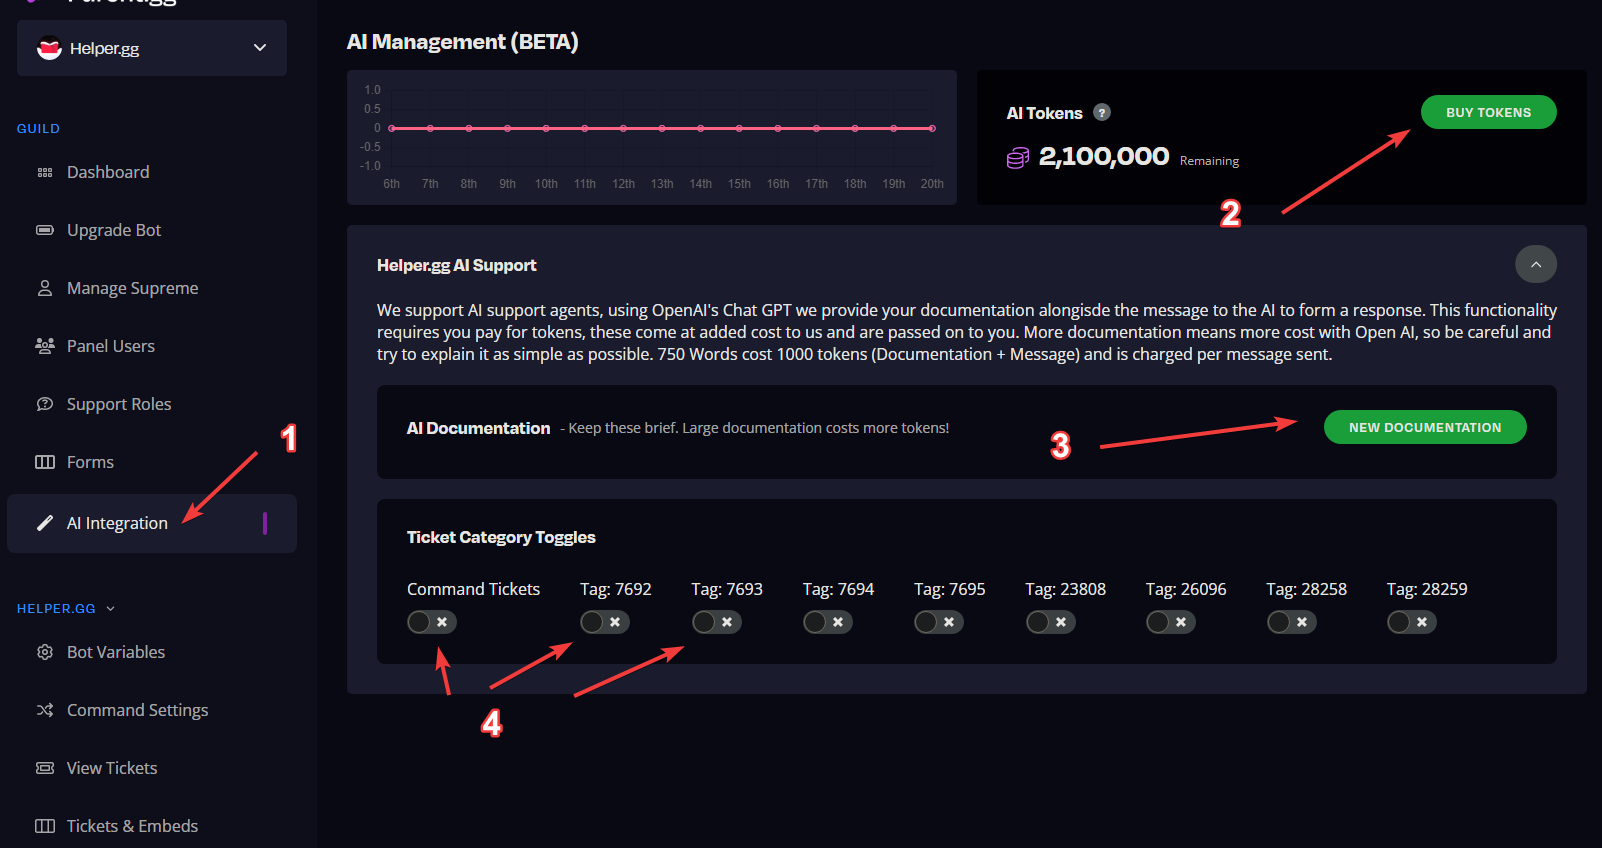Click the AI Documentation label
Screen dimensions: 1602x848
(x=478, y=428)
